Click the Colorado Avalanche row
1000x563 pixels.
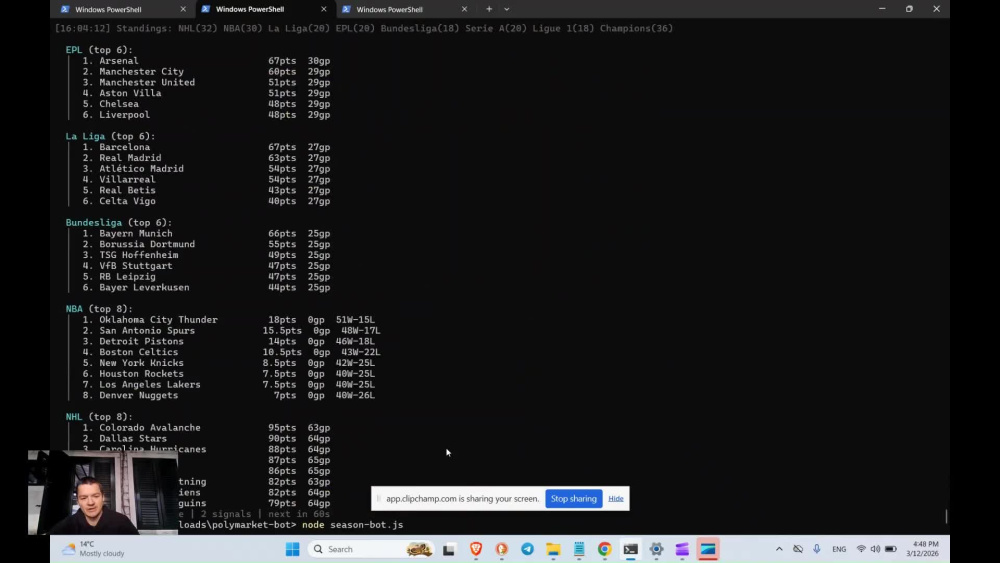coord(206,428)
